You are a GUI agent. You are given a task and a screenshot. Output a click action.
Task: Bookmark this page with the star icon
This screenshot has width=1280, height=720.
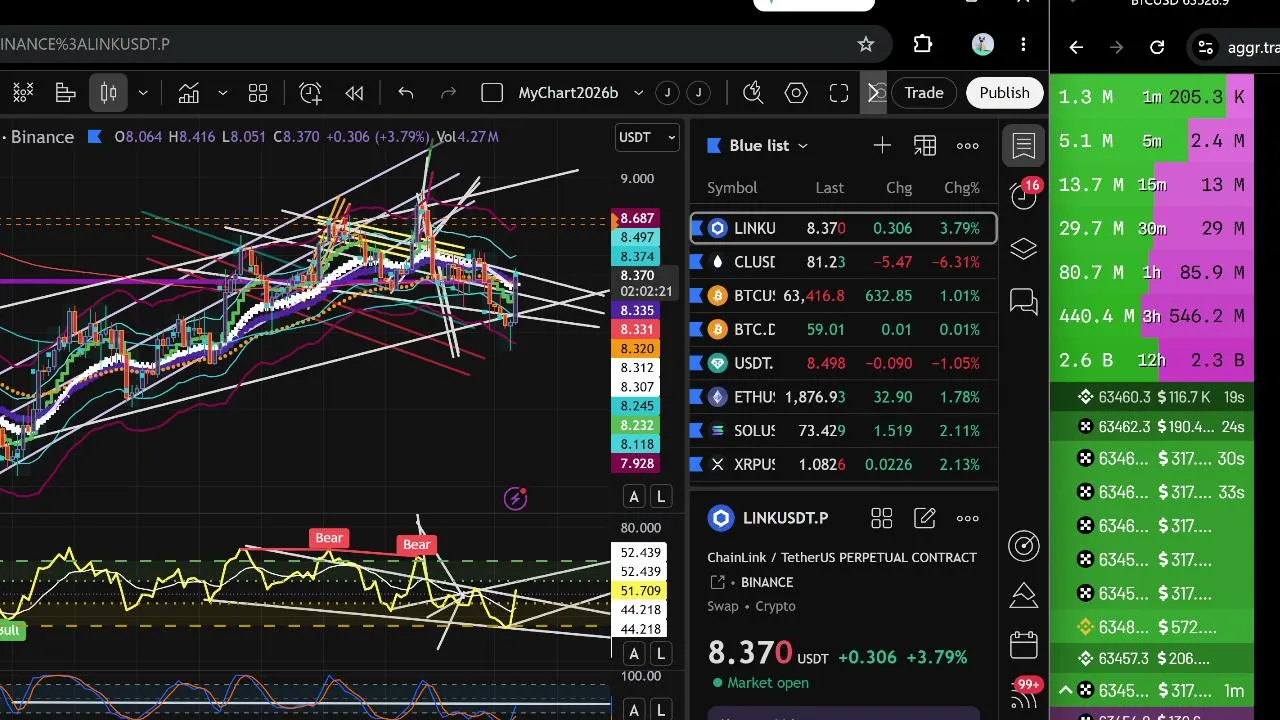click(x=866, y=44)
